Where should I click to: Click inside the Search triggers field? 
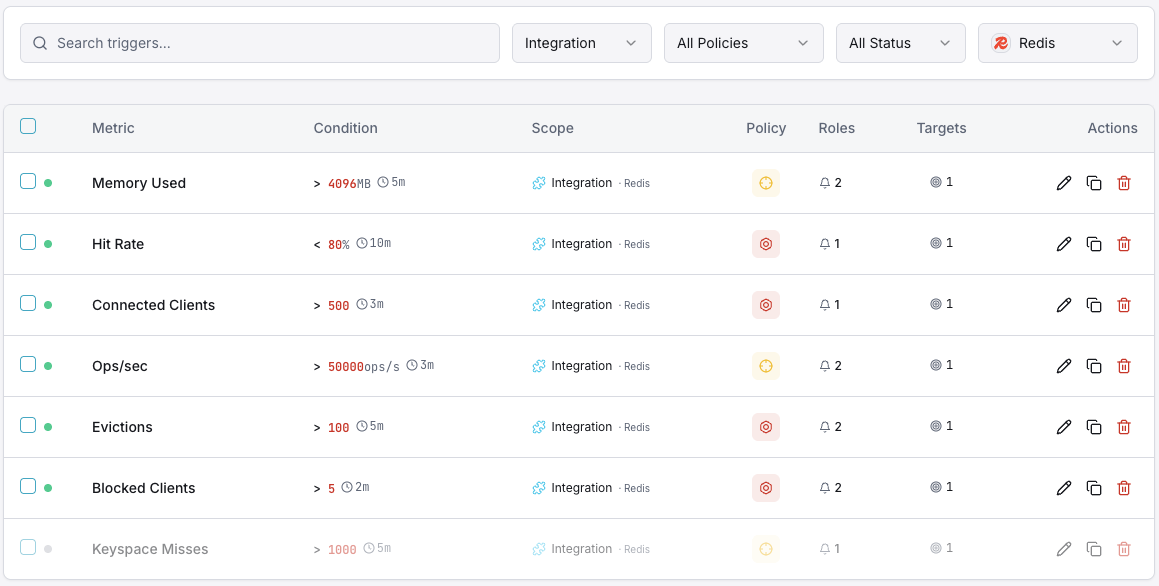point(260,43)
